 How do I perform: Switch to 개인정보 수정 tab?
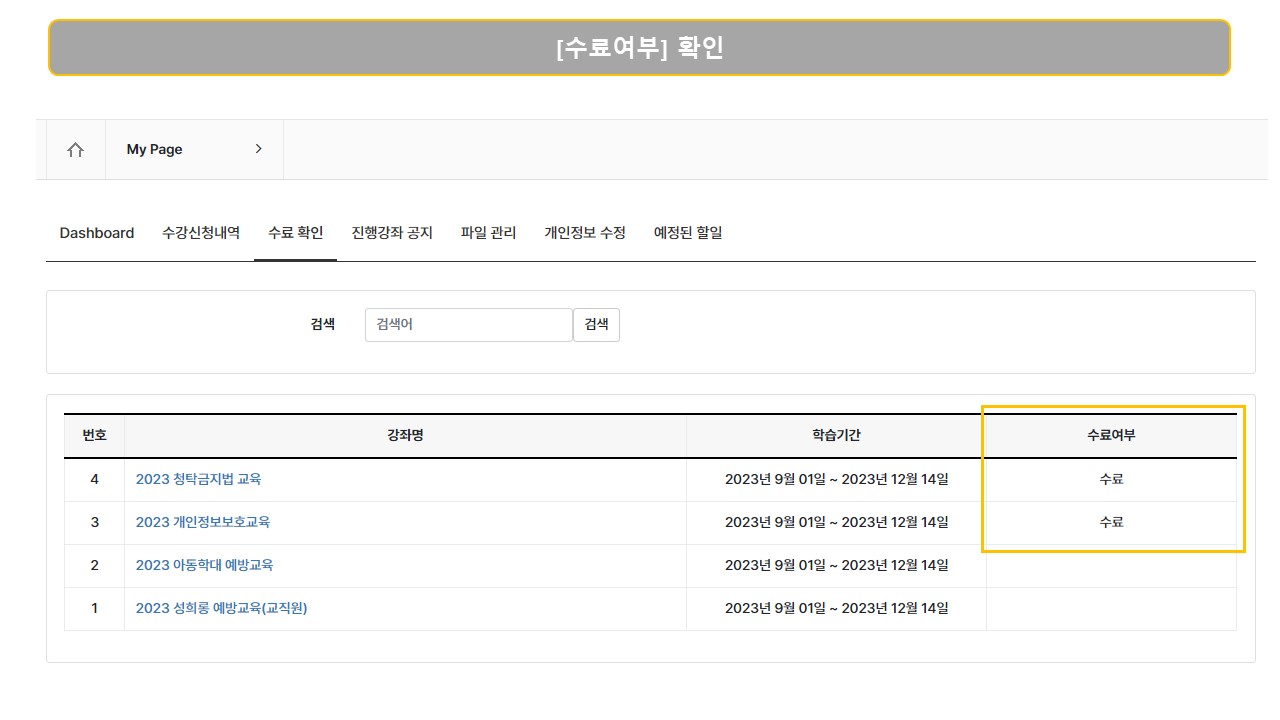coord(585,233)
